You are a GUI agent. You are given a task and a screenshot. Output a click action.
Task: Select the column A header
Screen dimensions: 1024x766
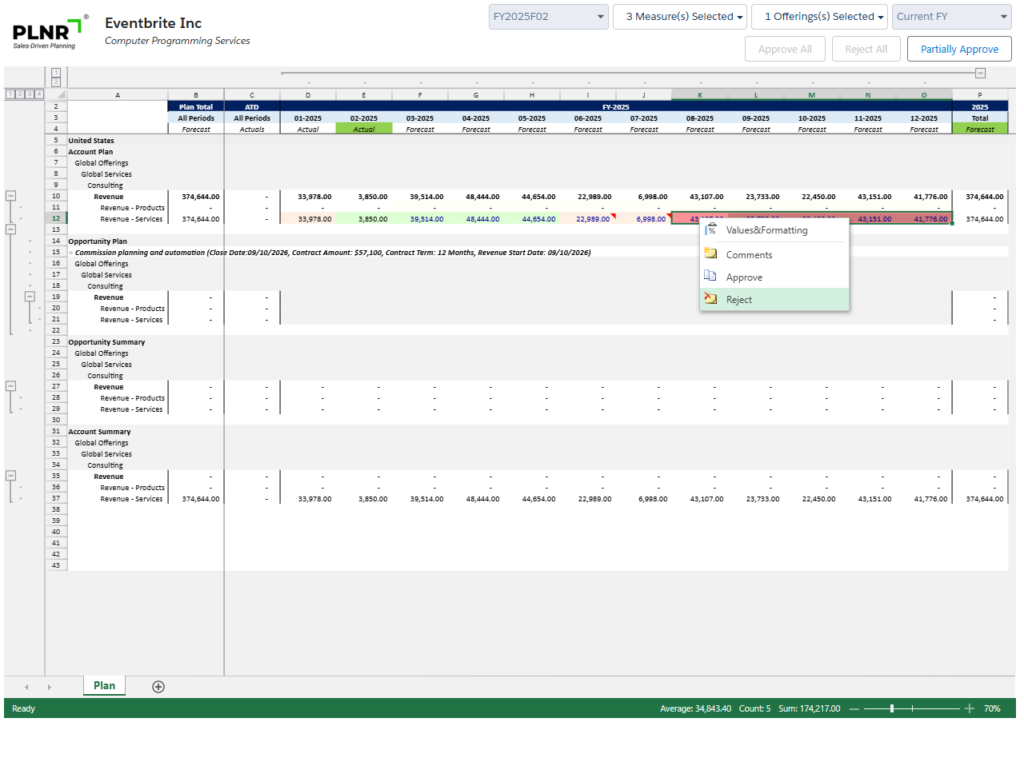pos(118,95)
